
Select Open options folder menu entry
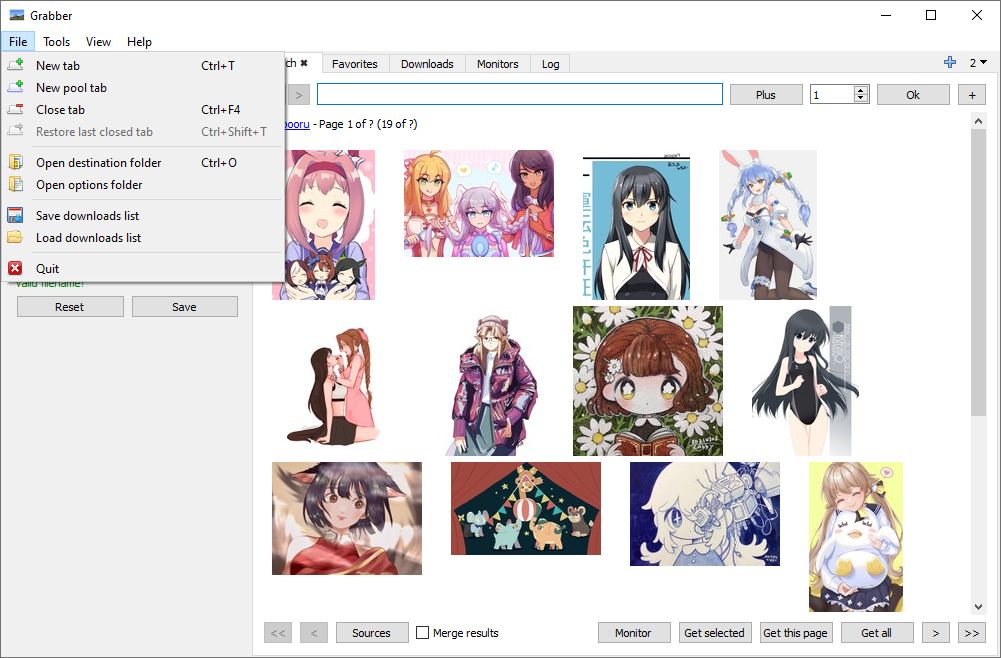142,184
